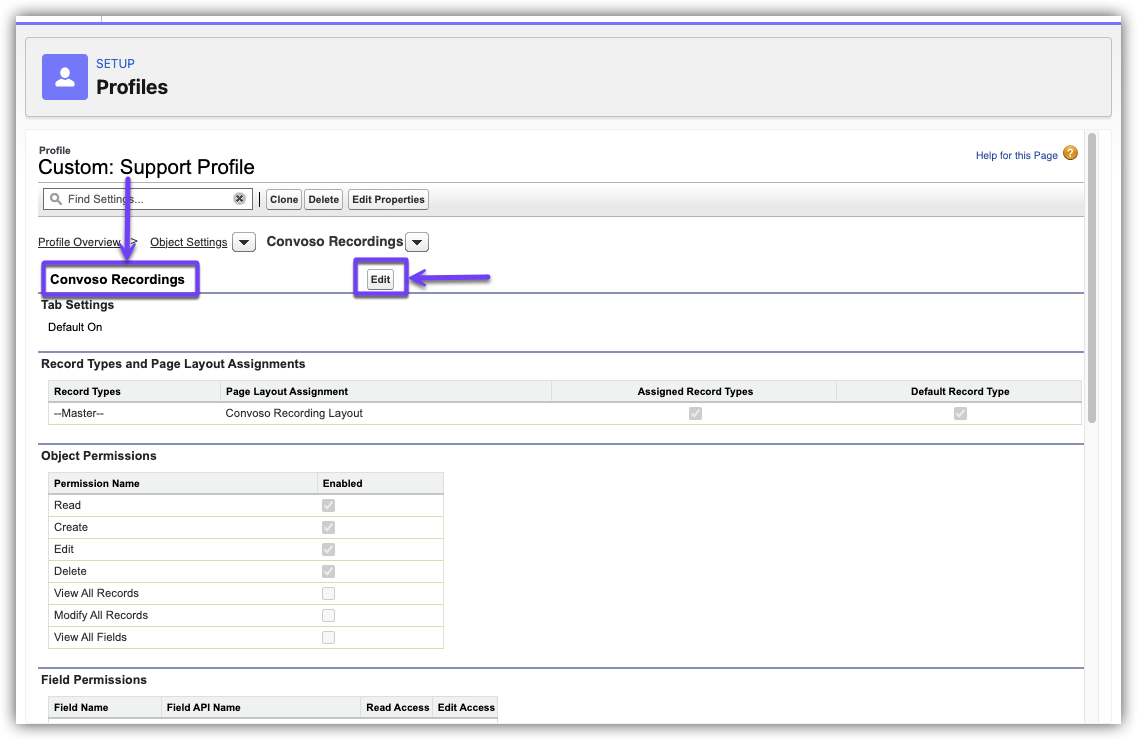Clear the Find Settings search box
The image size is (1137, 740).
click(240, 199)
